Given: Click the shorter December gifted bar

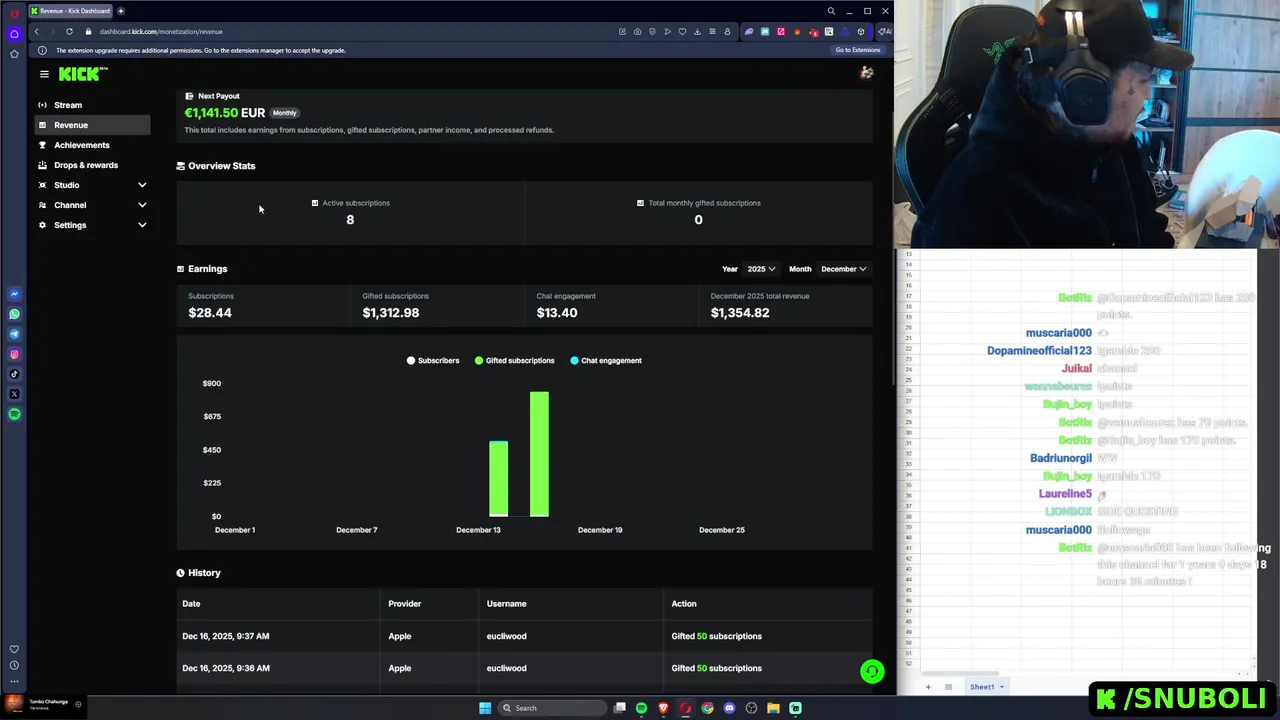Looking at the screenshot, I should point(498,479).
